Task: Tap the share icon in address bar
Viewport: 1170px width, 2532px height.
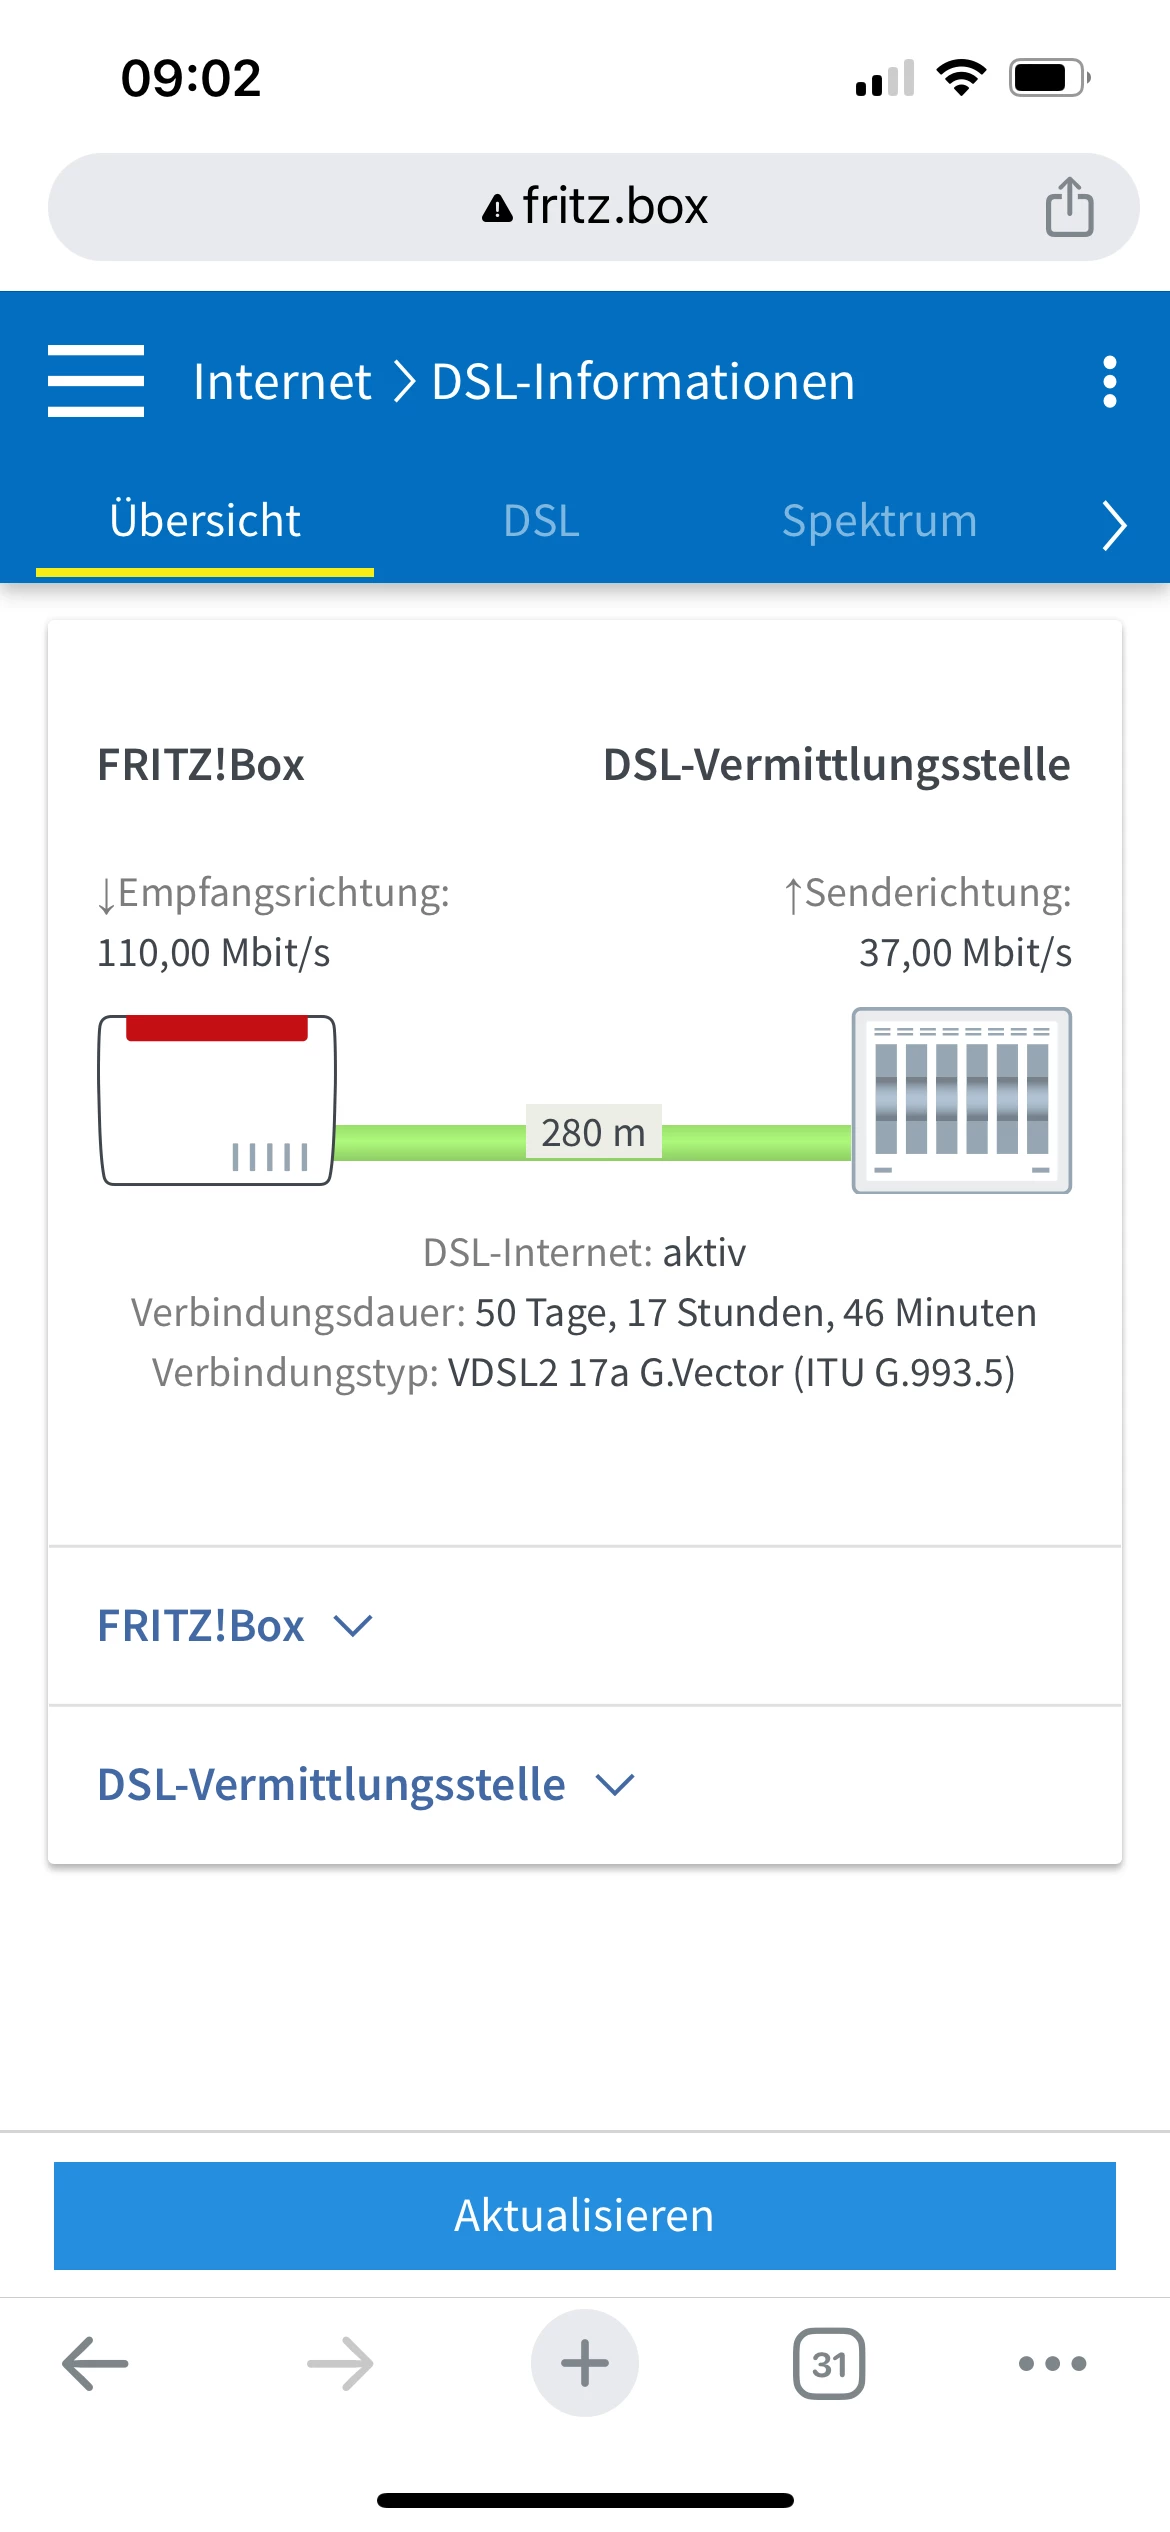Action: [1069, 207]
